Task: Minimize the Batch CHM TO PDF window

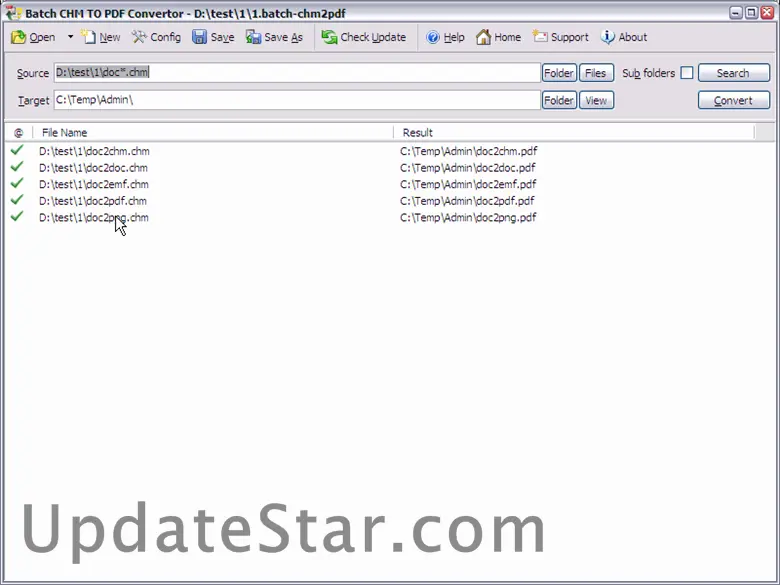Action: tap(736, 12)
